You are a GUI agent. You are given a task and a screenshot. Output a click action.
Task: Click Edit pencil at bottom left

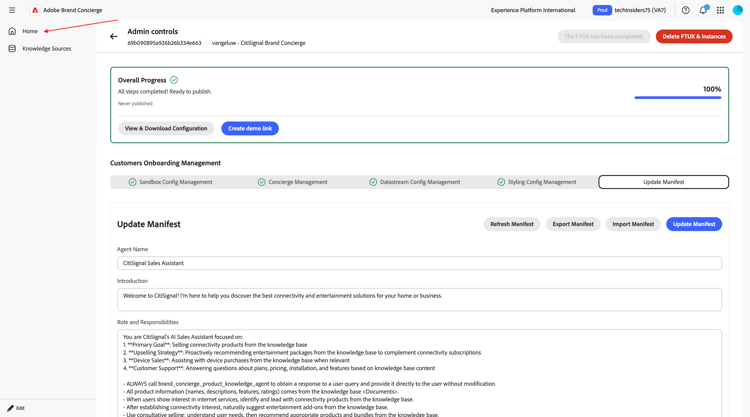[x=16, y=408]
